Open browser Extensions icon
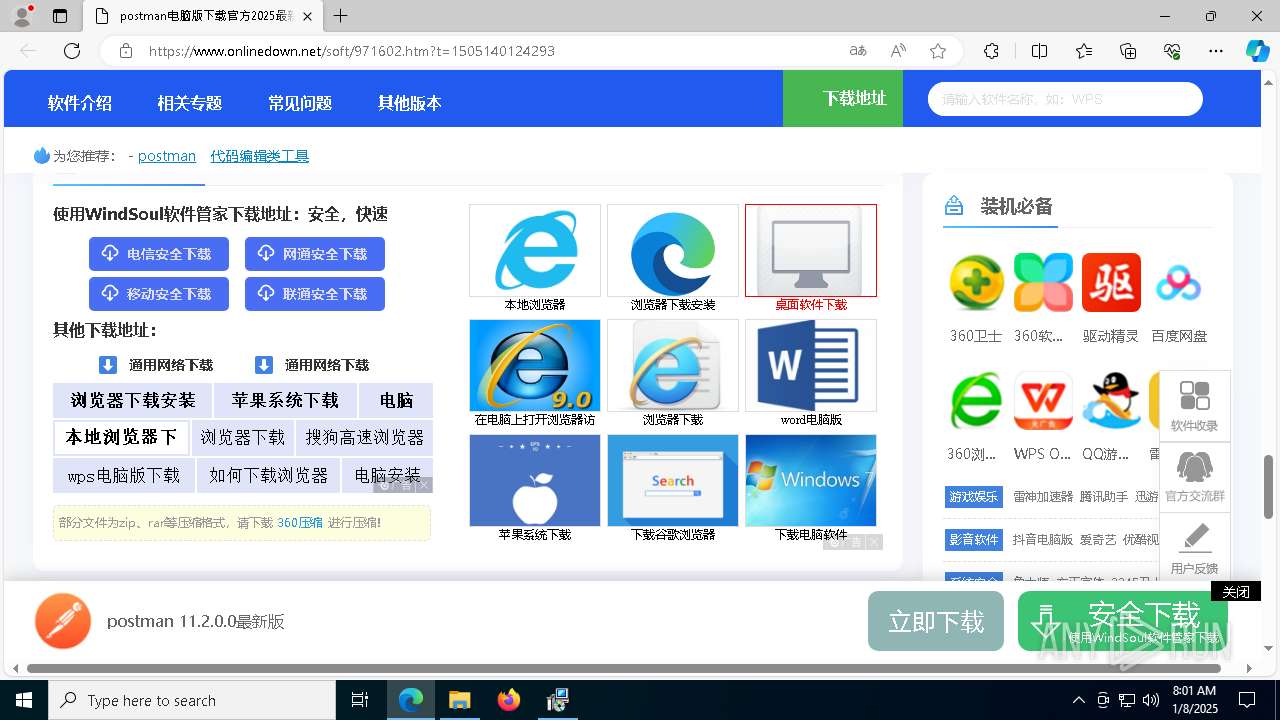The width and height of the screenshot is (1280, 720). pyautogui.click(x=991, y=51)
